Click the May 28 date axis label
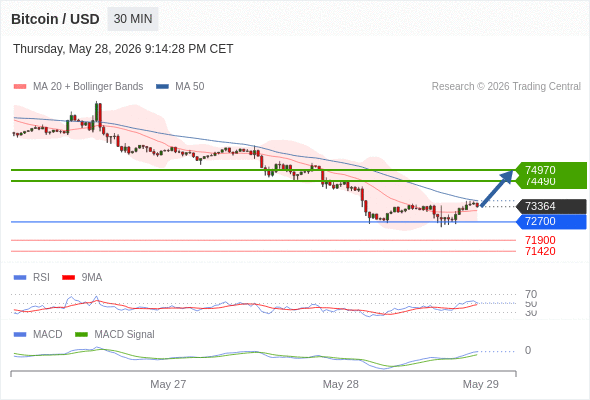 (x=341, y=384)
